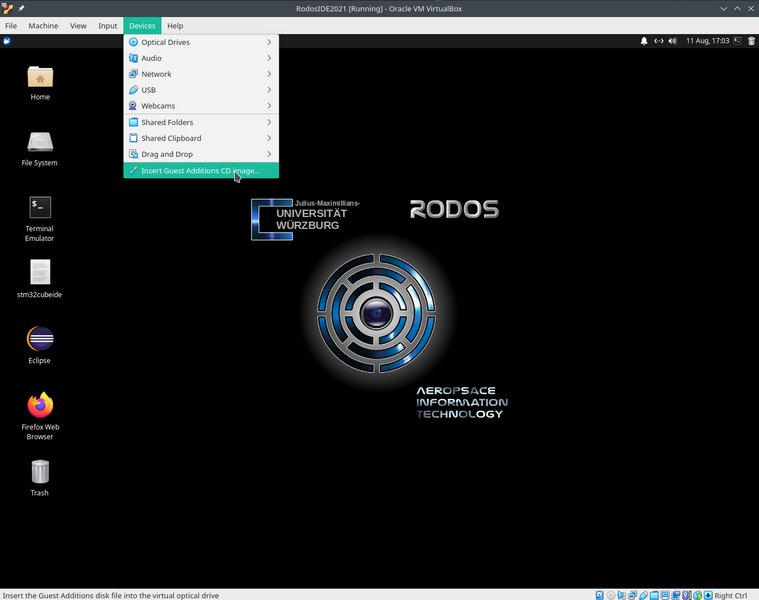This screenshot has height=600, width=759.
Task: Click the date and time clock in panel
Action: [x=706, y=41]
